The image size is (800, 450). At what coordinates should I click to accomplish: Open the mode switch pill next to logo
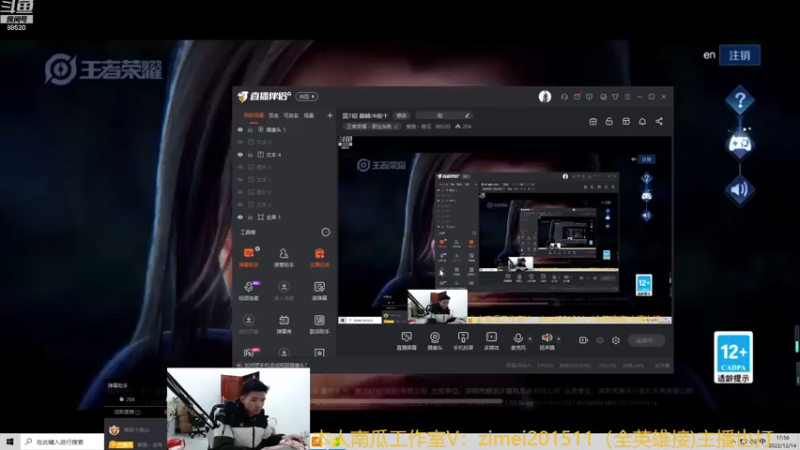pos(307,96)
